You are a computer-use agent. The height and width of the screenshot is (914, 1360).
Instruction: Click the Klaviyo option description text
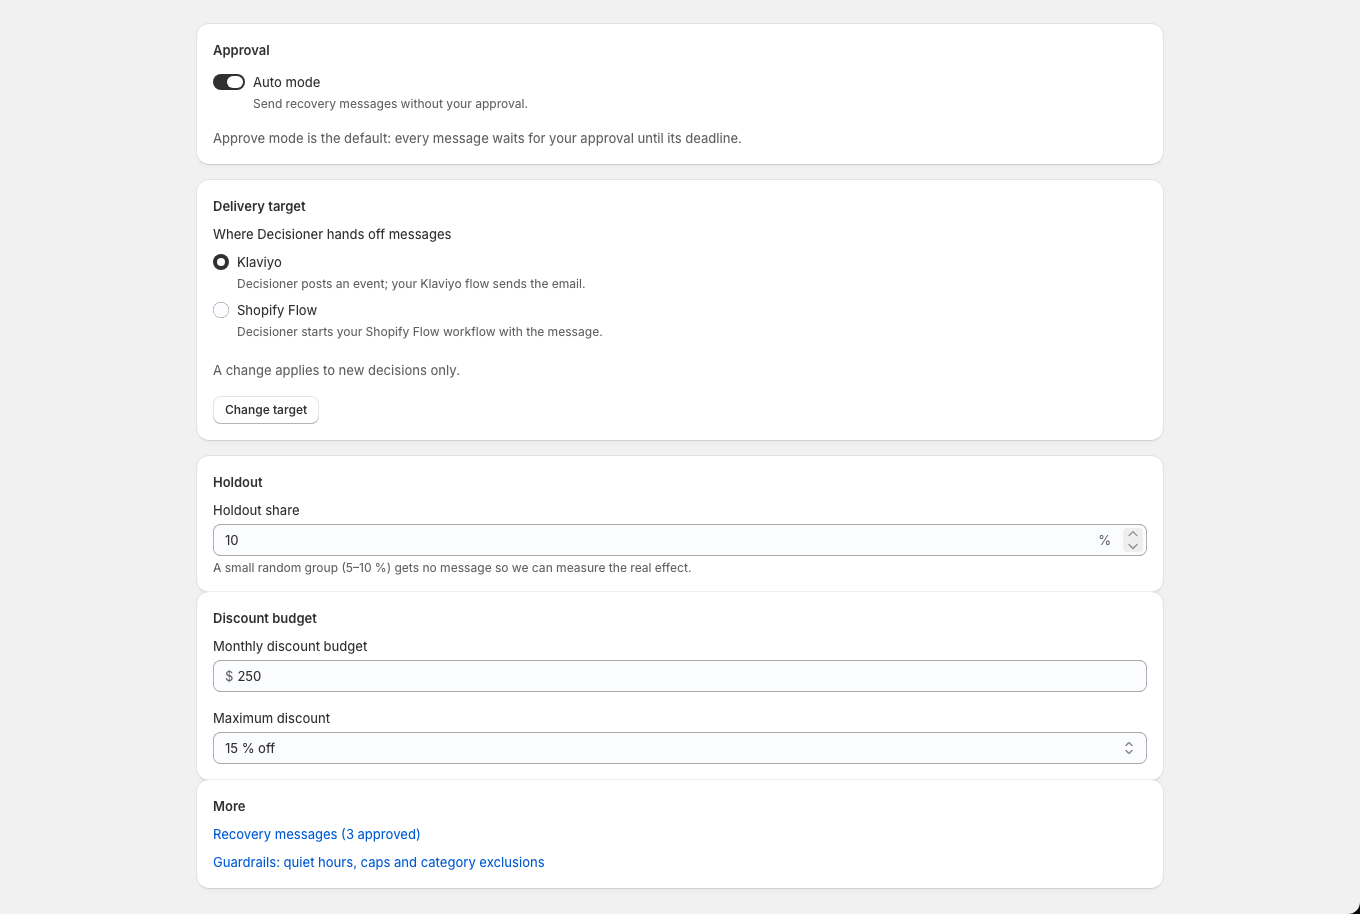(x=411, y=284)
